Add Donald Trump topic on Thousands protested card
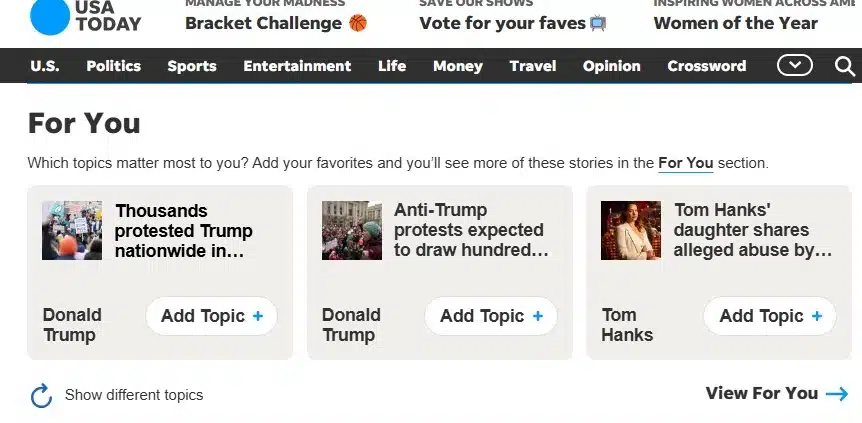Screen dimensions: 862x423 click(x=212, y=316)
